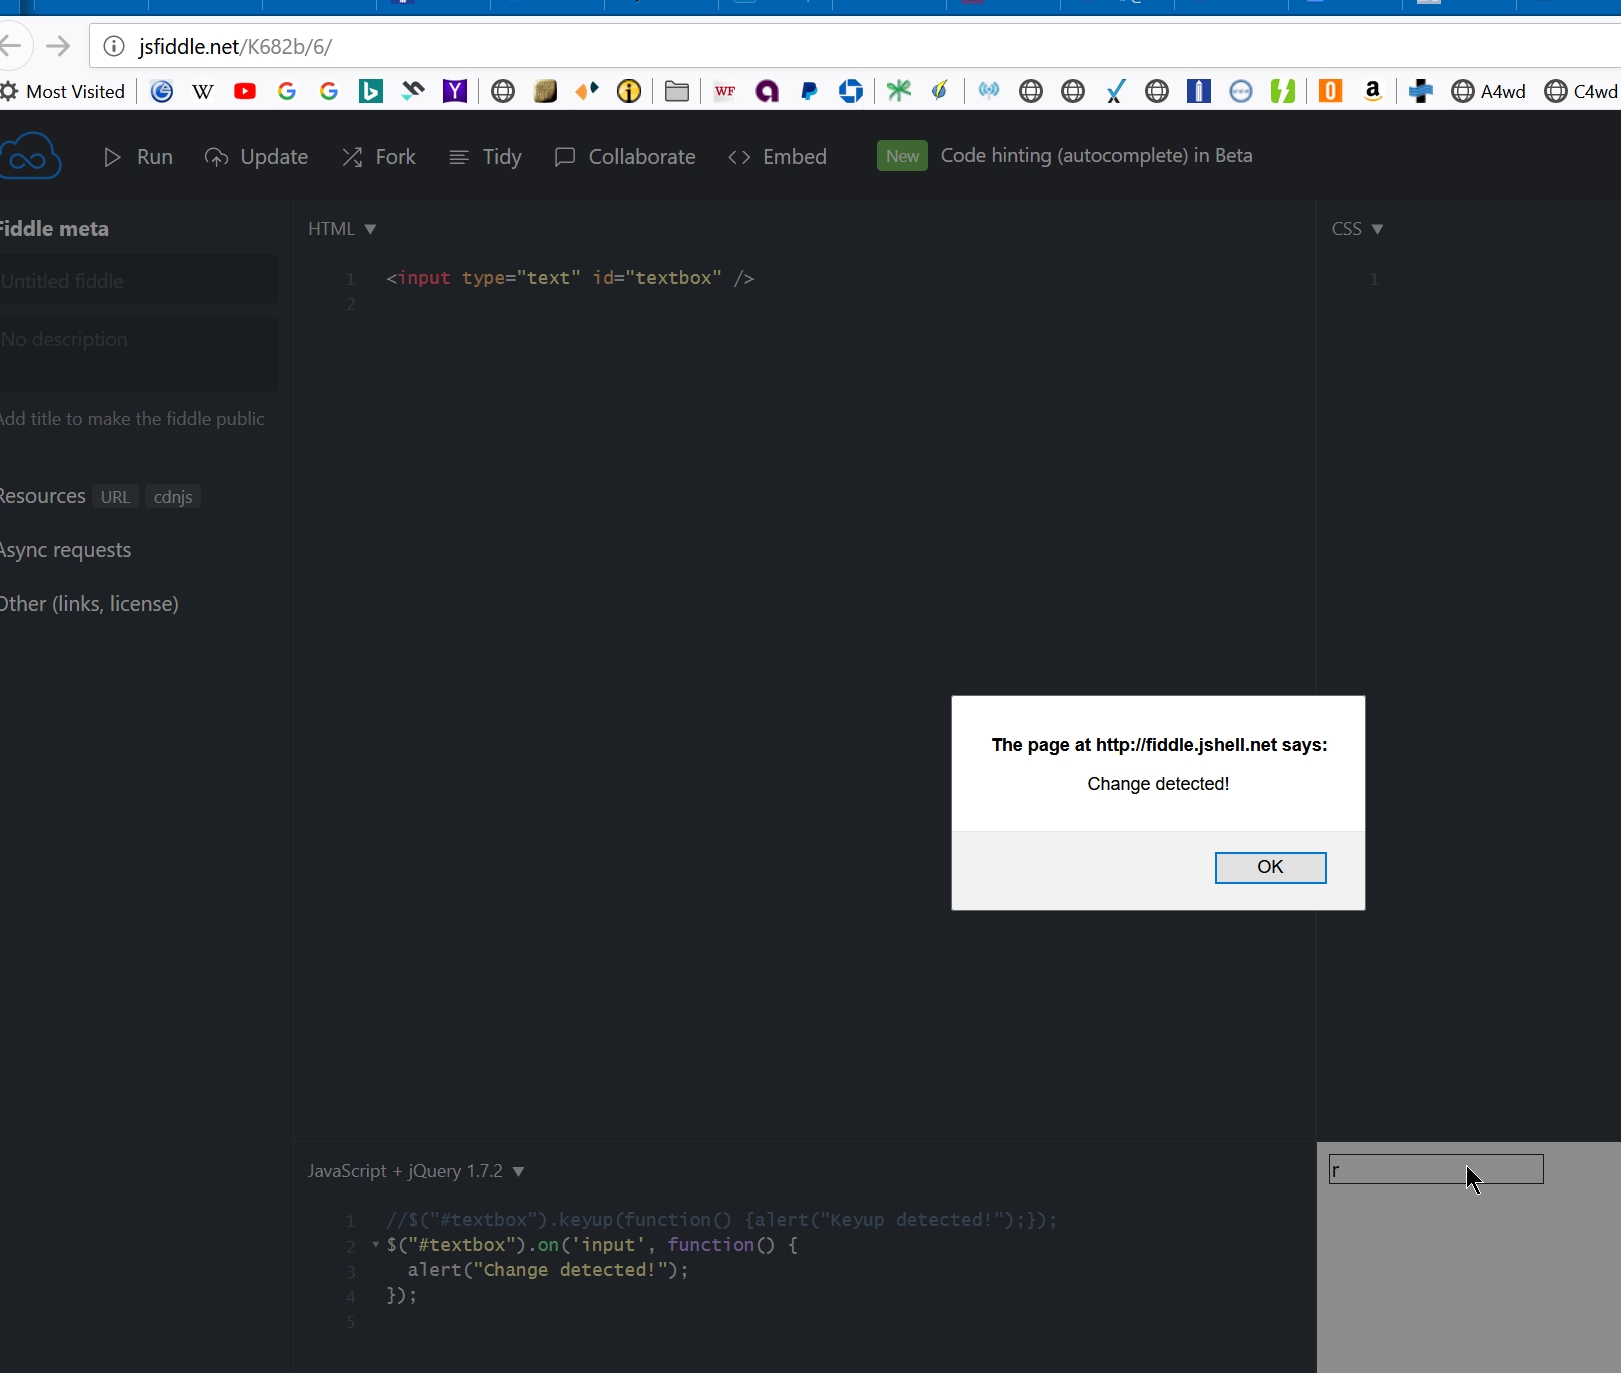Open the cdnjs resources link
This screenshot has height=1373, width=1621.
point(173,497)
